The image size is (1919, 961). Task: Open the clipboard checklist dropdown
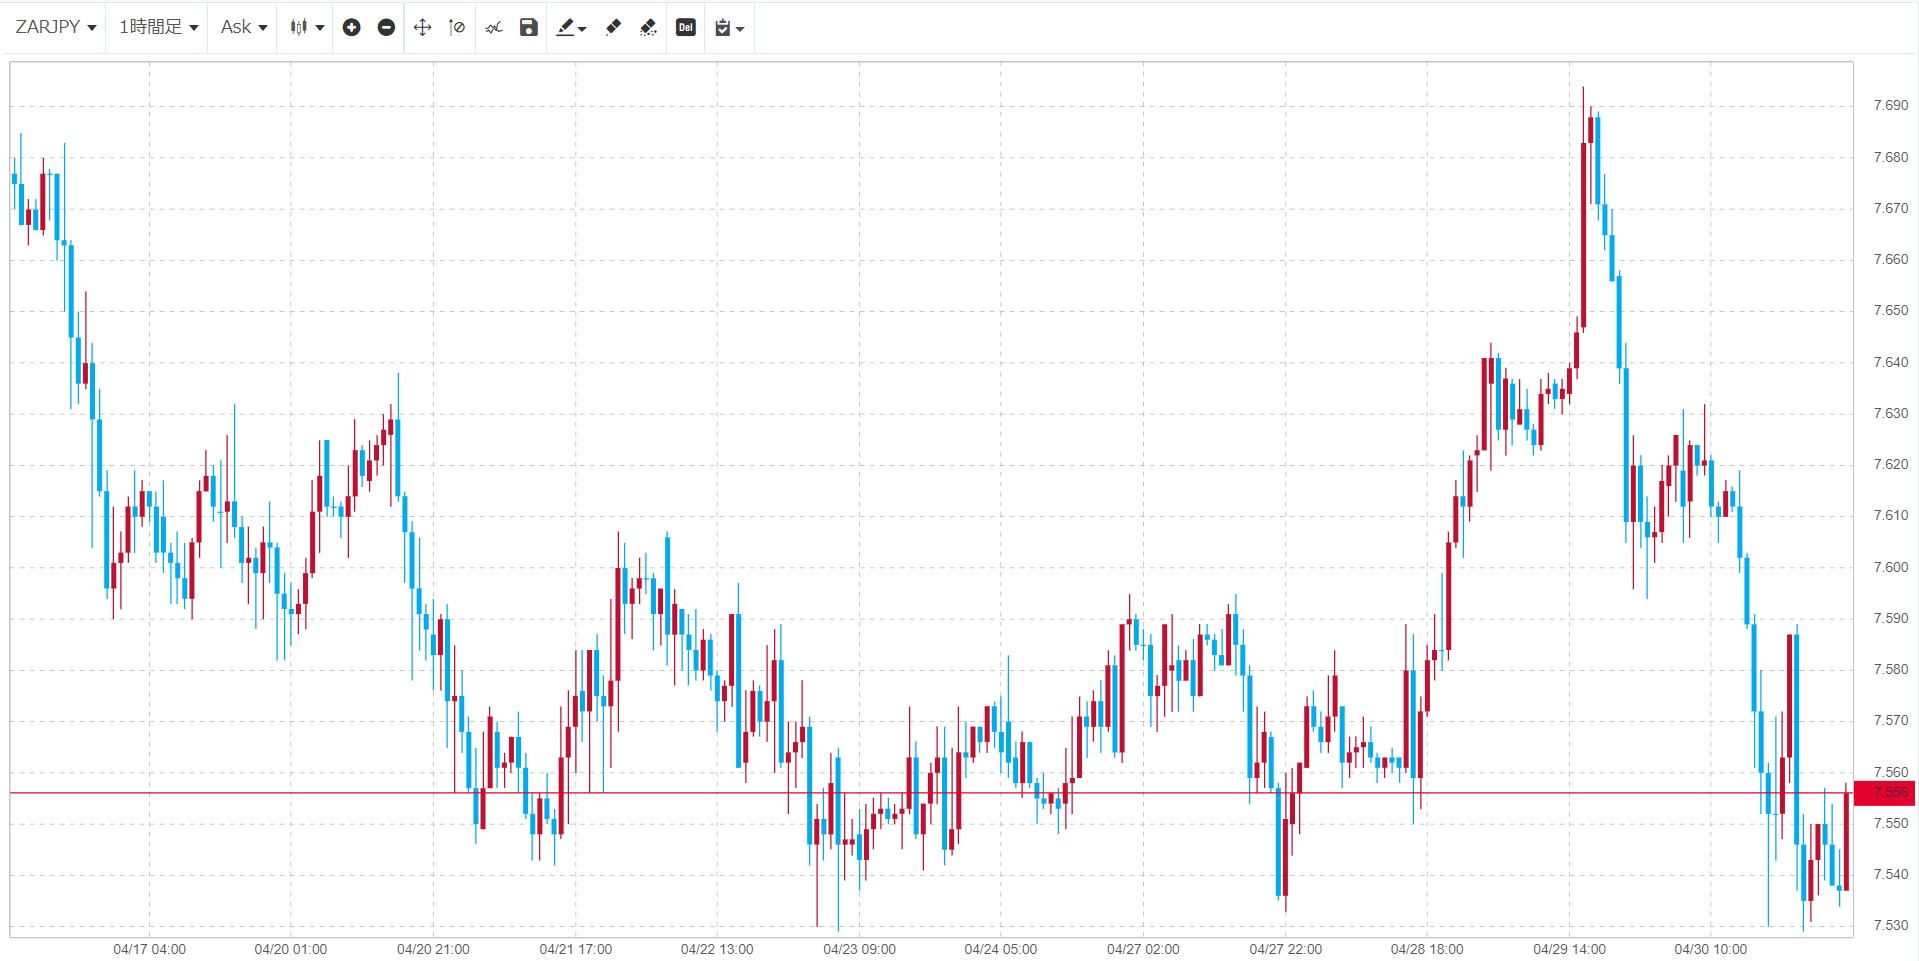pos(730,27)
